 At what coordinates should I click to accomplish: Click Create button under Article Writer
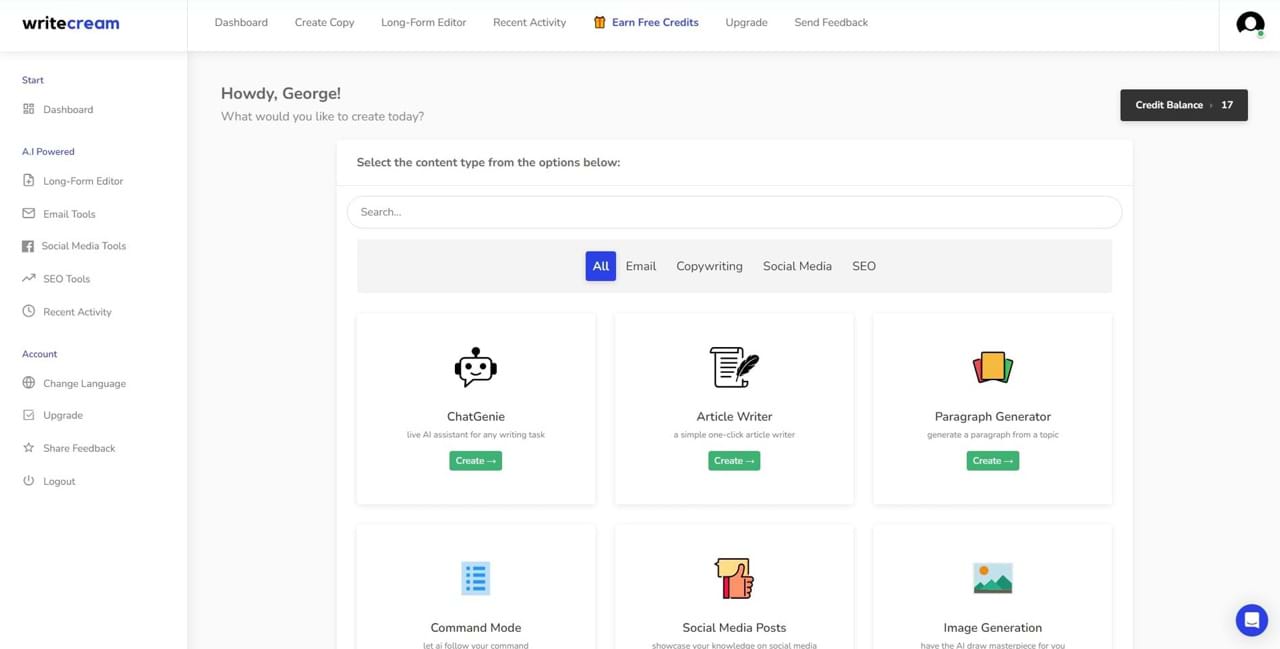734,461
